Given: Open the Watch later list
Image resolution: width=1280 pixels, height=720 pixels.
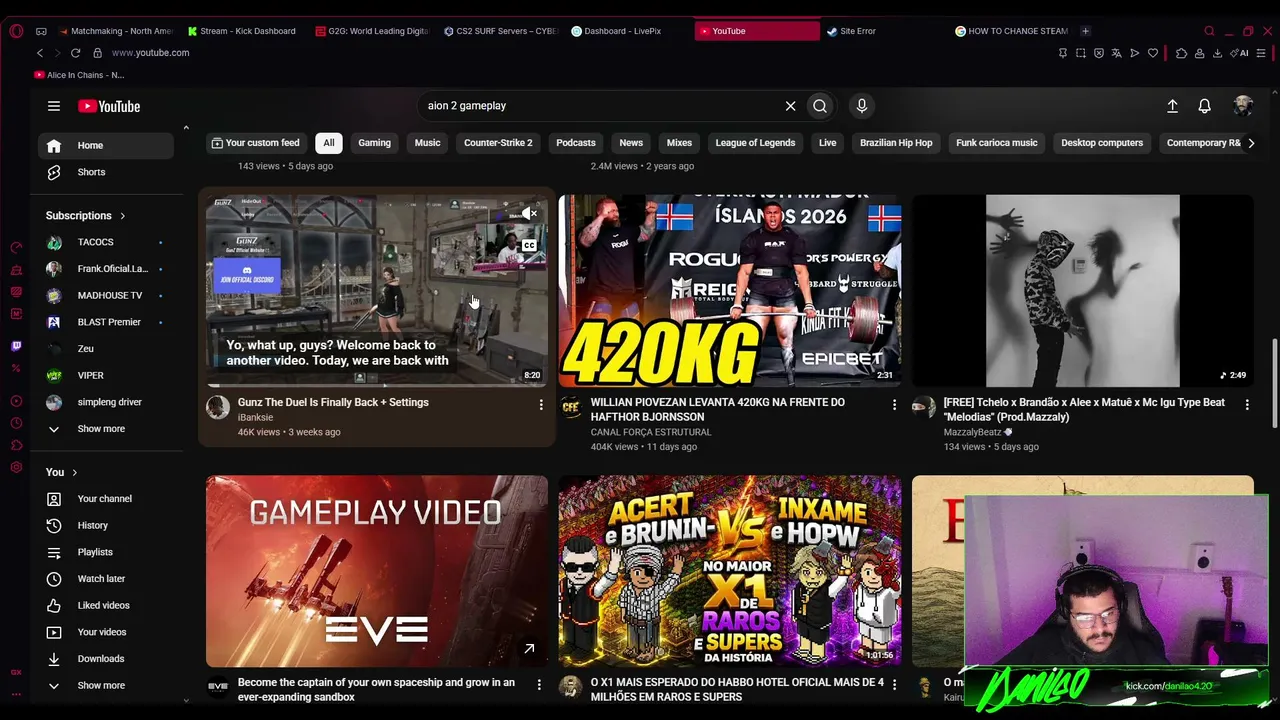Looking at the screenshot, I should [x=106, y=579].
